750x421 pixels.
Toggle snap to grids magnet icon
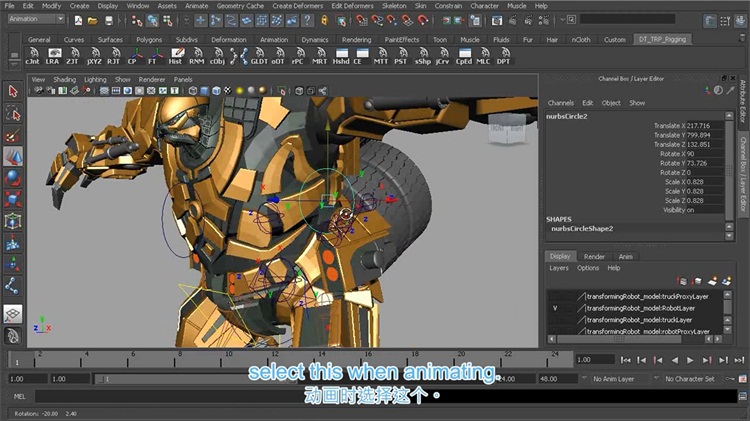pyautogui.click(x=361, y=20)
